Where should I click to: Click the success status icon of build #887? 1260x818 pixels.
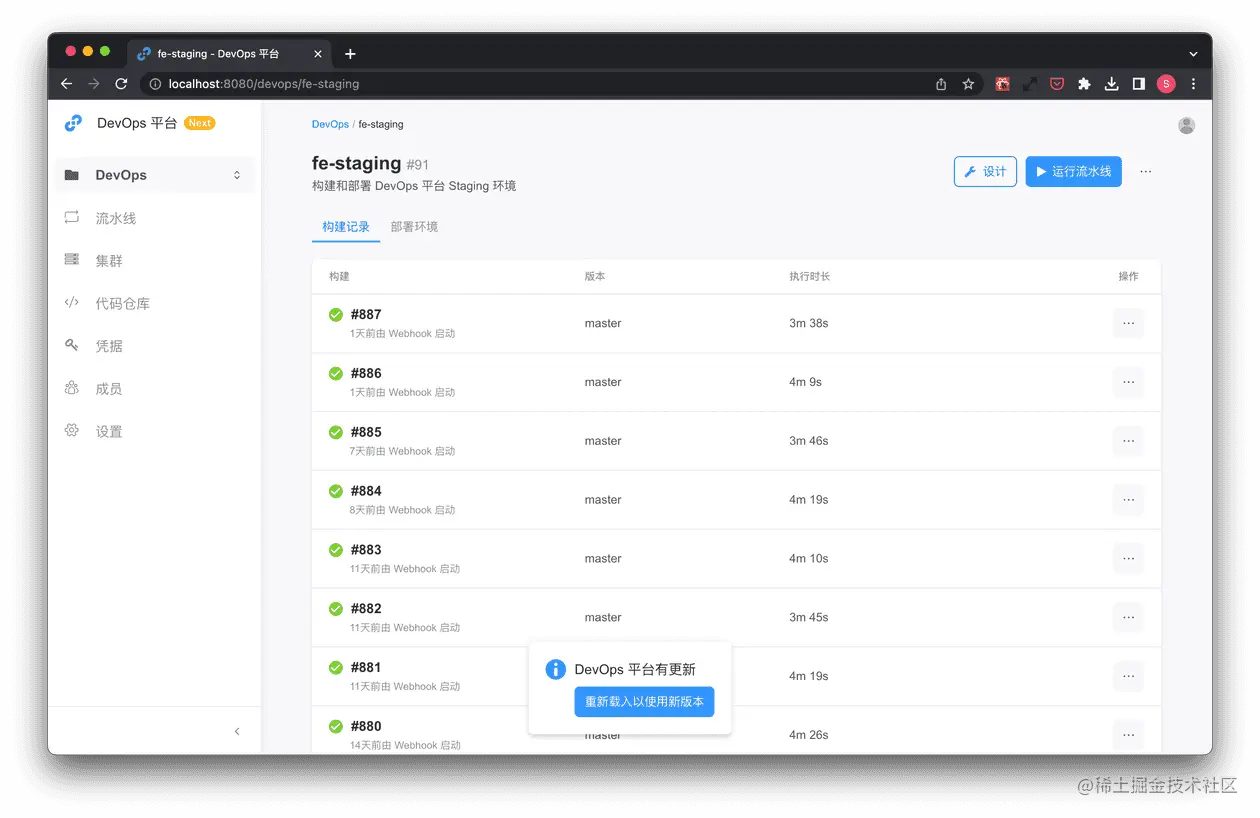tap(336, 315)
